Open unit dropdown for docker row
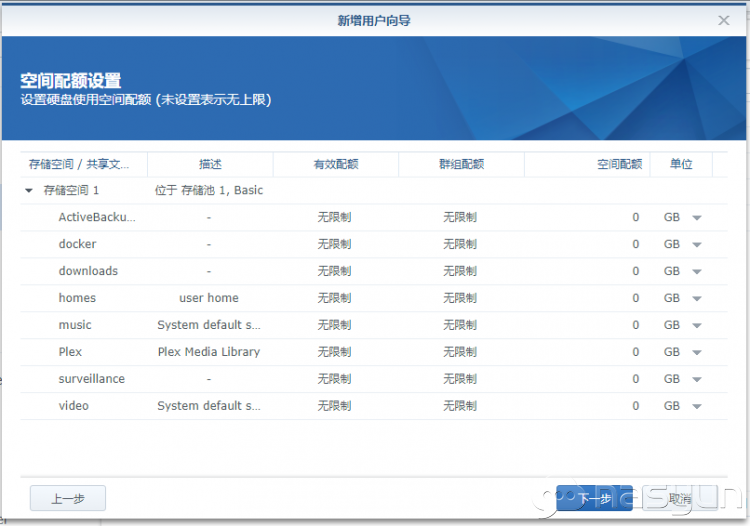The height and width of the screenshot is (526, 750). coord(697,244)
